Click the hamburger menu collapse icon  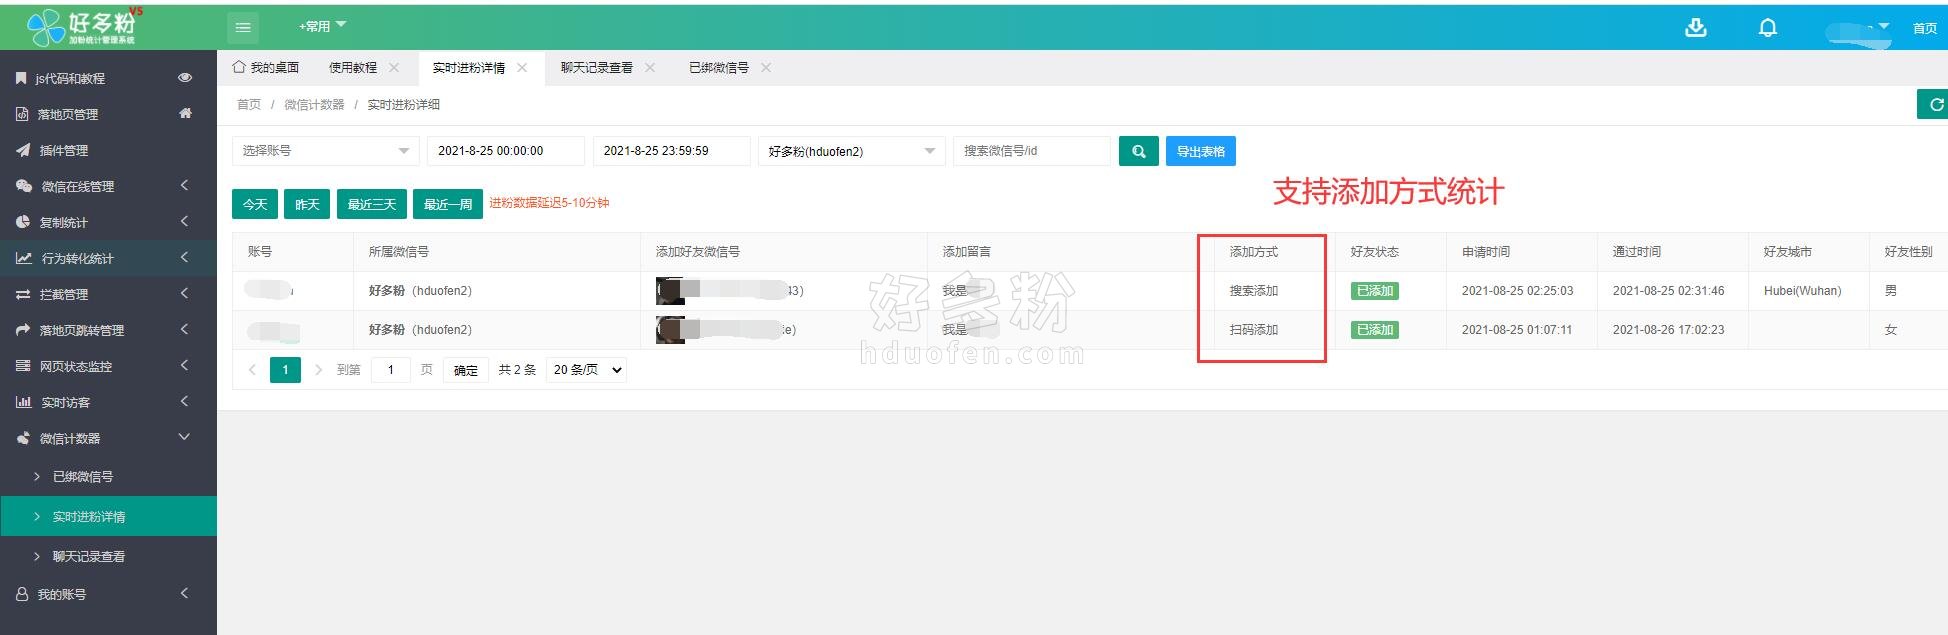[x=243, y=27]
